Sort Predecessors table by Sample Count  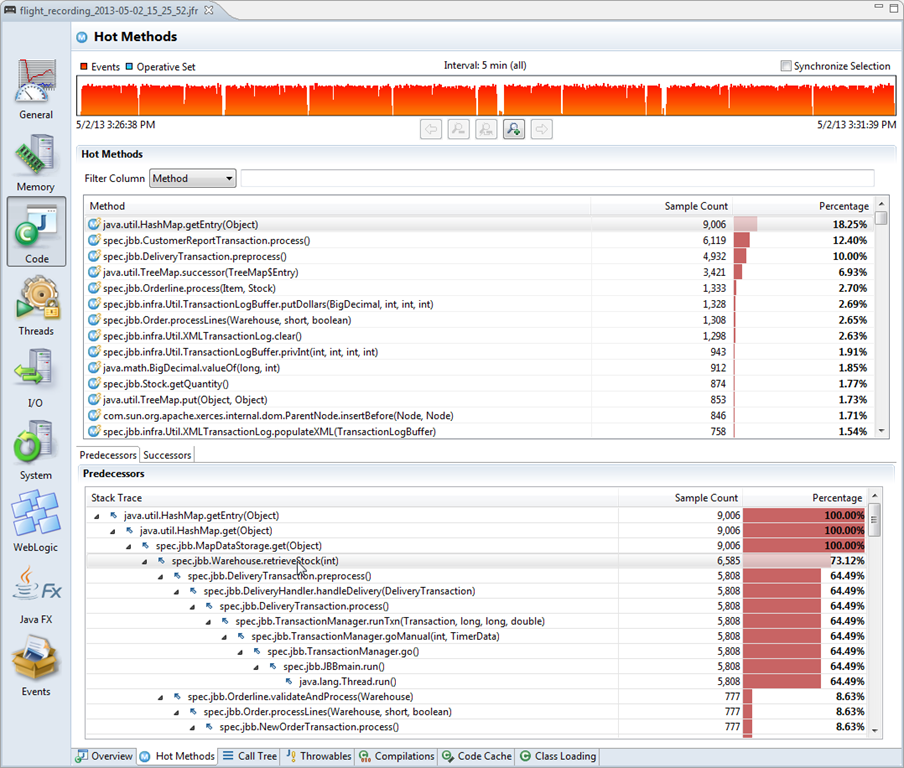tap(680, 498)
